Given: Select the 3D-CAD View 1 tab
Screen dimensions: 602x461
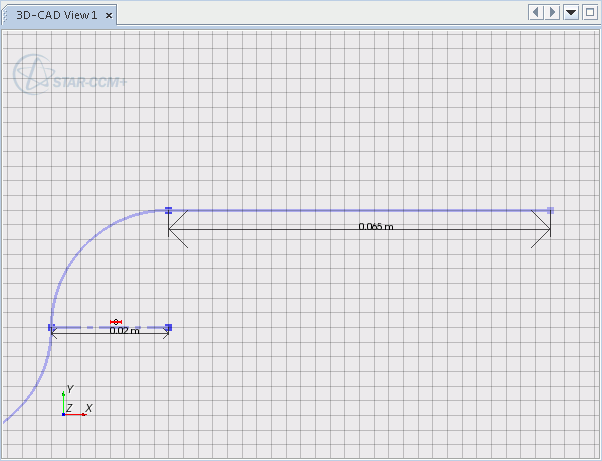Looking at the screenshot, I should pos(56,15).
